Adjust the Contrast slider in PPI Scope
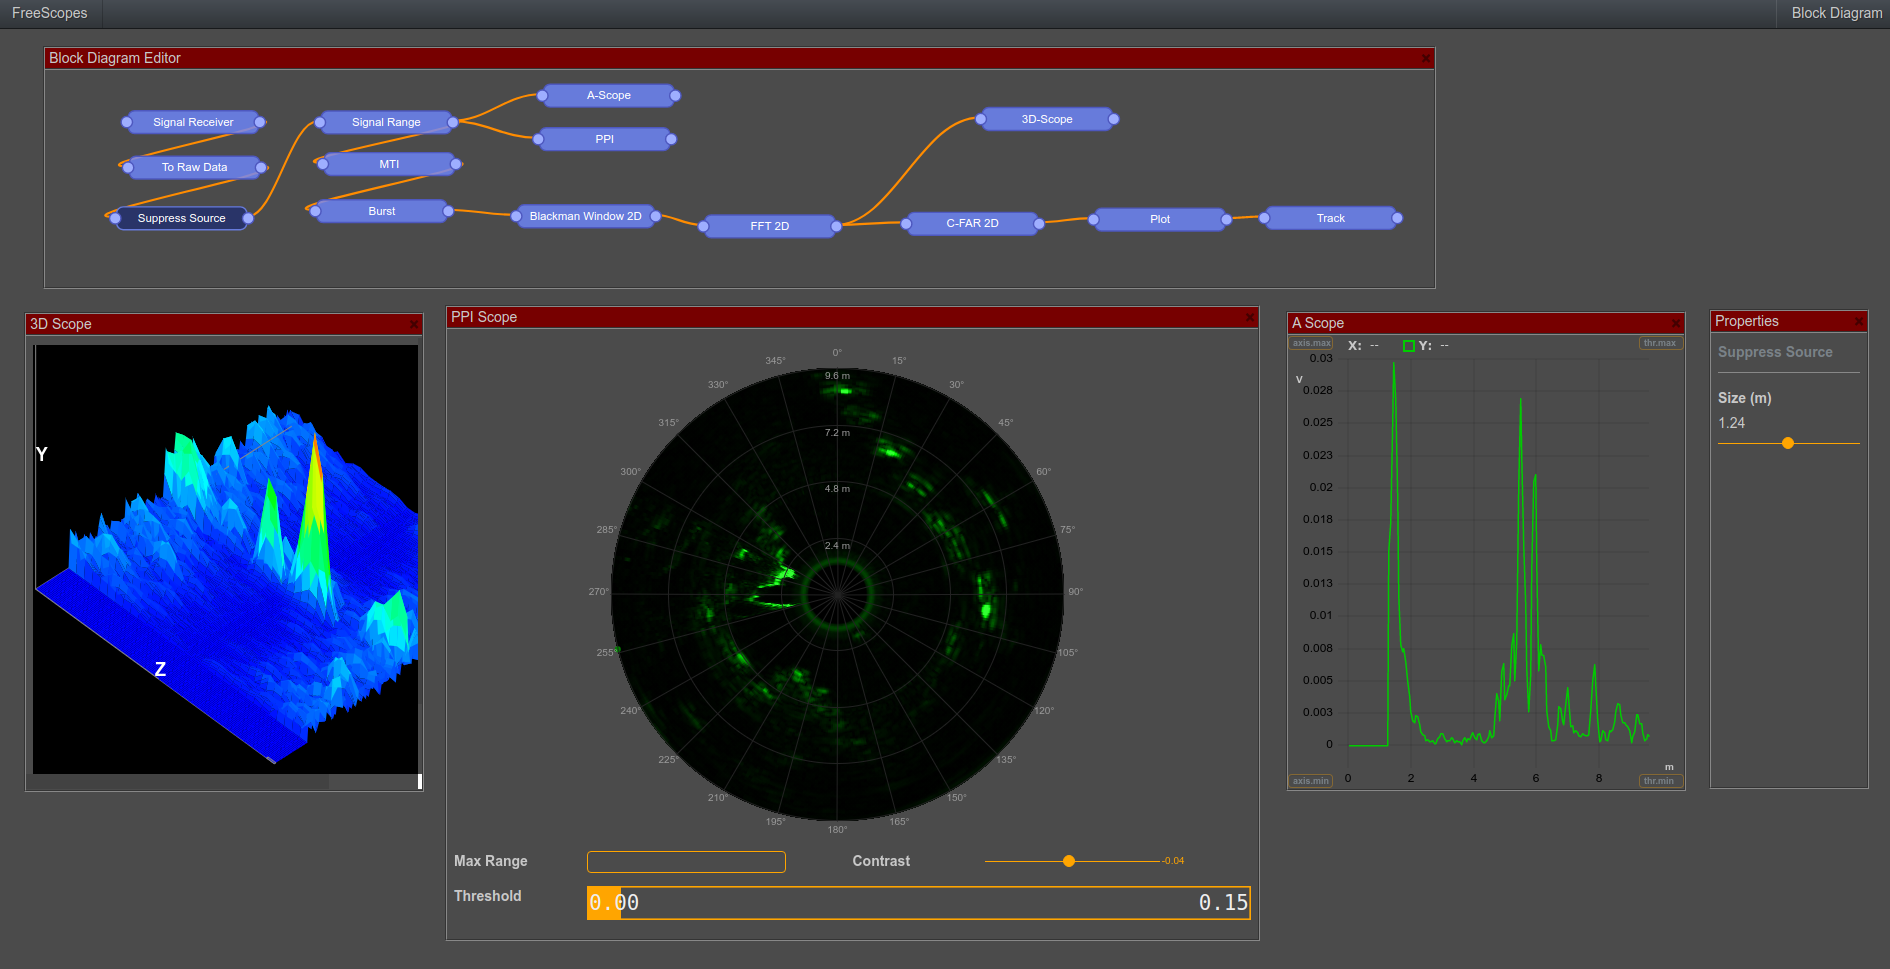 pos(1068,861)
